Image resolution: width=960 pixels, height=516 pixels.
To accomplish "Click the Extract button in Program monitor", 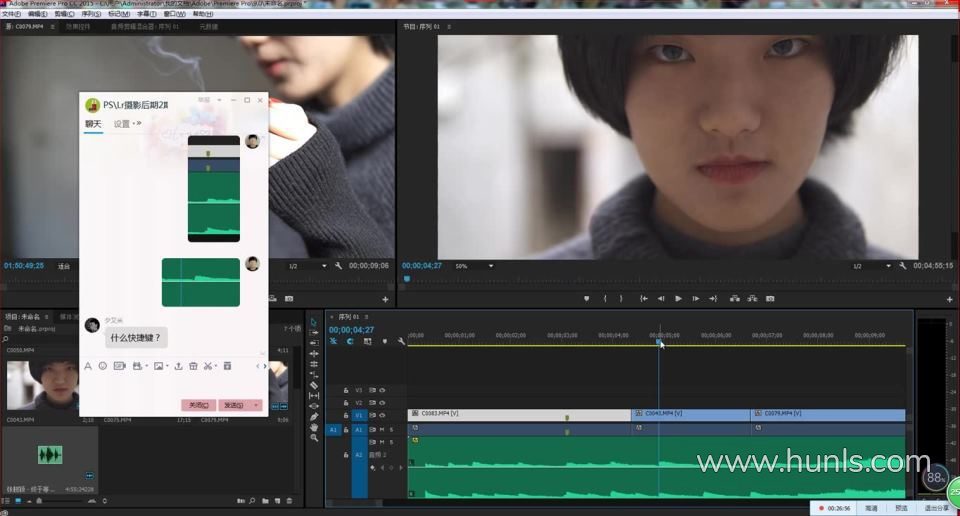I will 752,299.
